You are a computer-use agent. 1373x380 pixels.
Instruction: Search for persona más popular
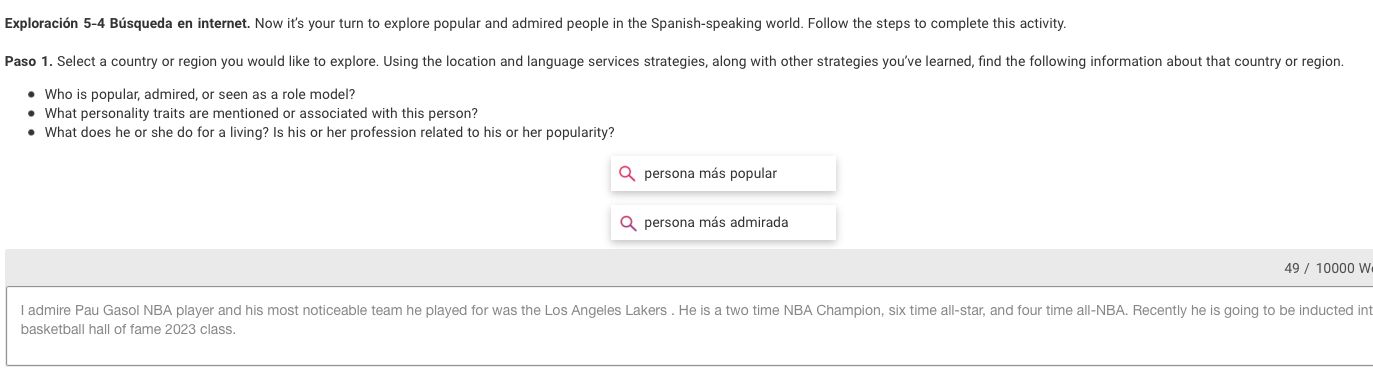[723, 174]
